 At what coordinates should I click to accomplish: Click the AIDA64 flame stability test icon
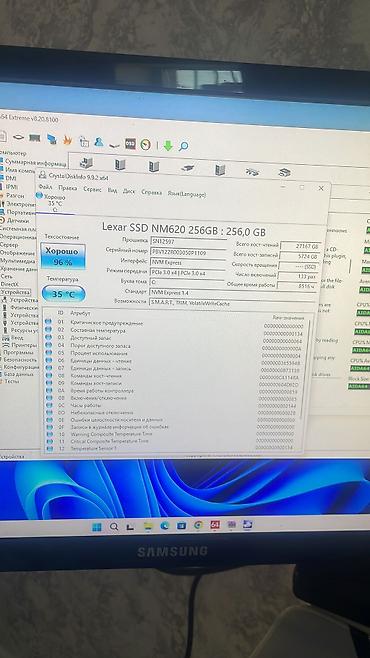(x=67, y=141)
